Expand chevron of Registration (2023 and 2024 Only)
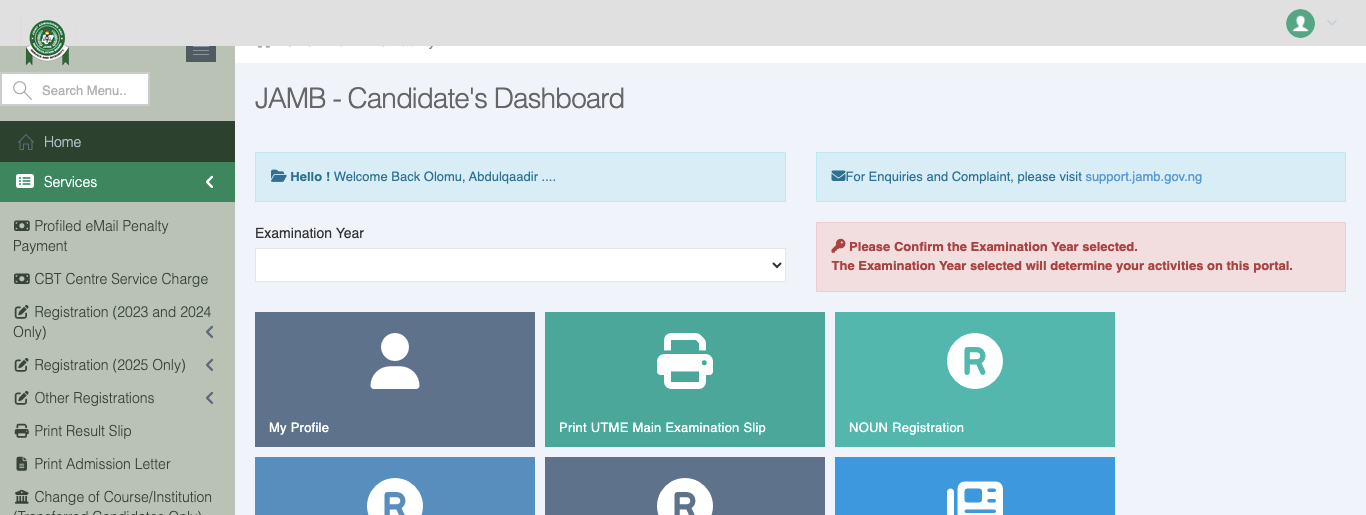Screen dimensions: 1366x515 210,332
